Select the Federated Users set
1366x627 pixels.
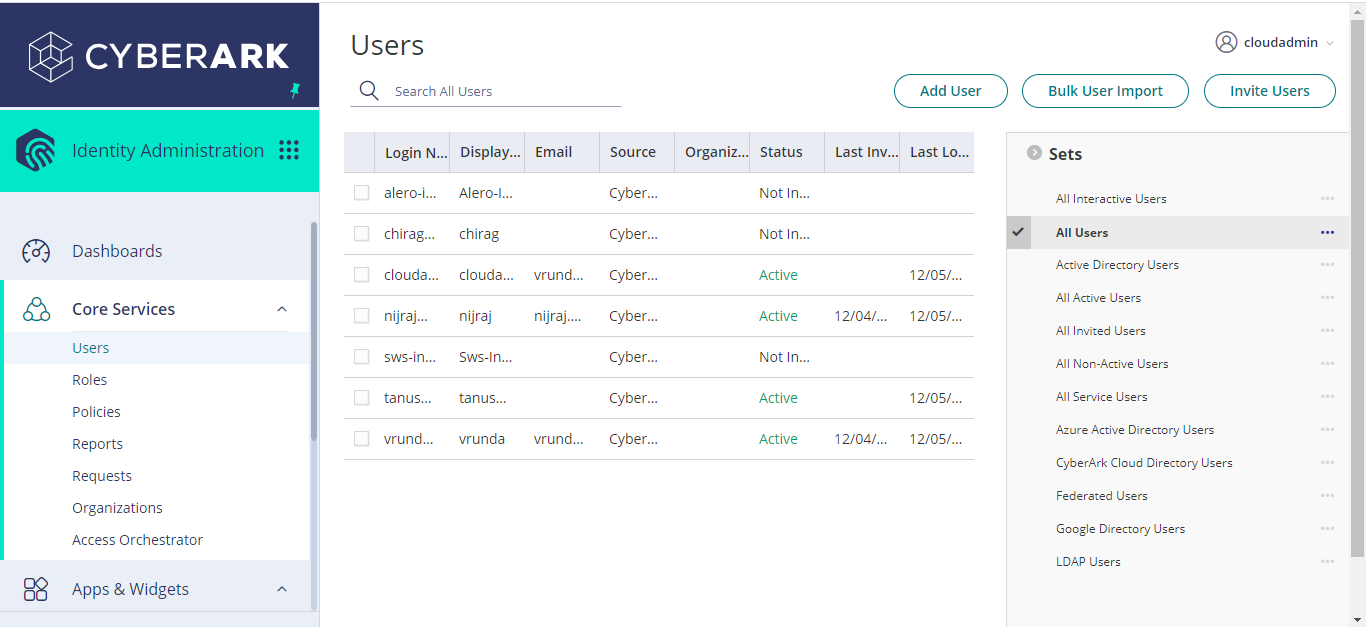click(x=1102, y=496)
